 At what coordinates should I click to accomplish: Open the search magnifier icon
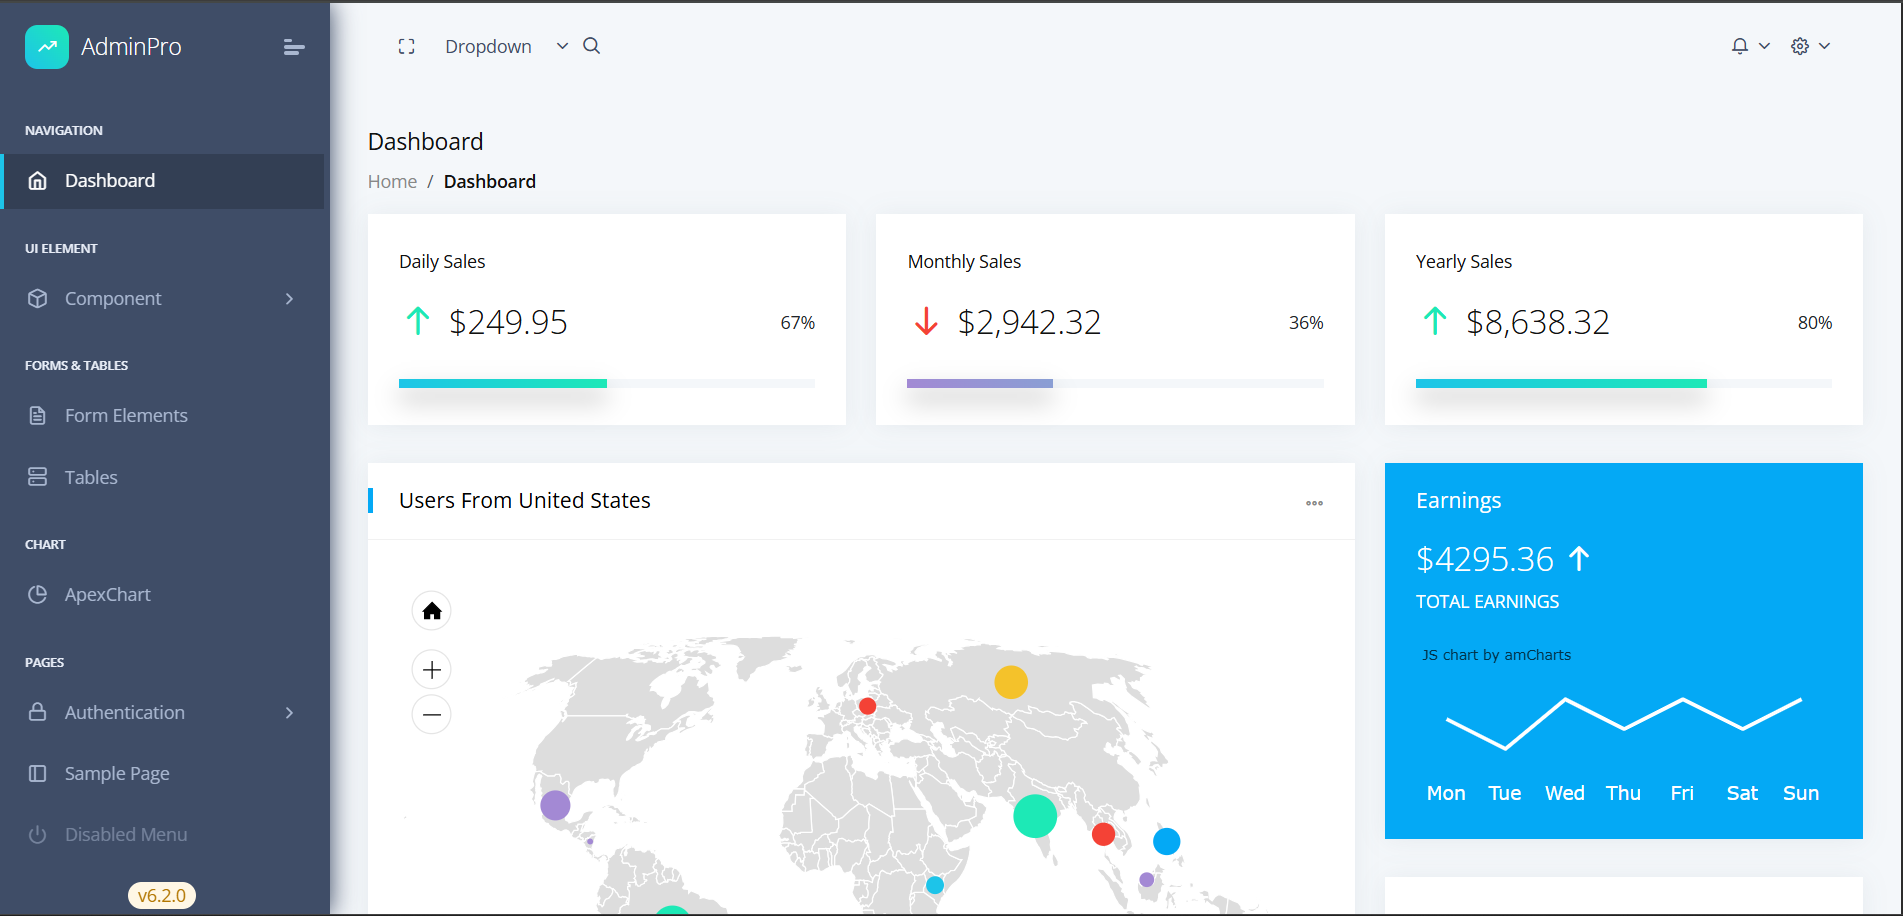point(592,46)
